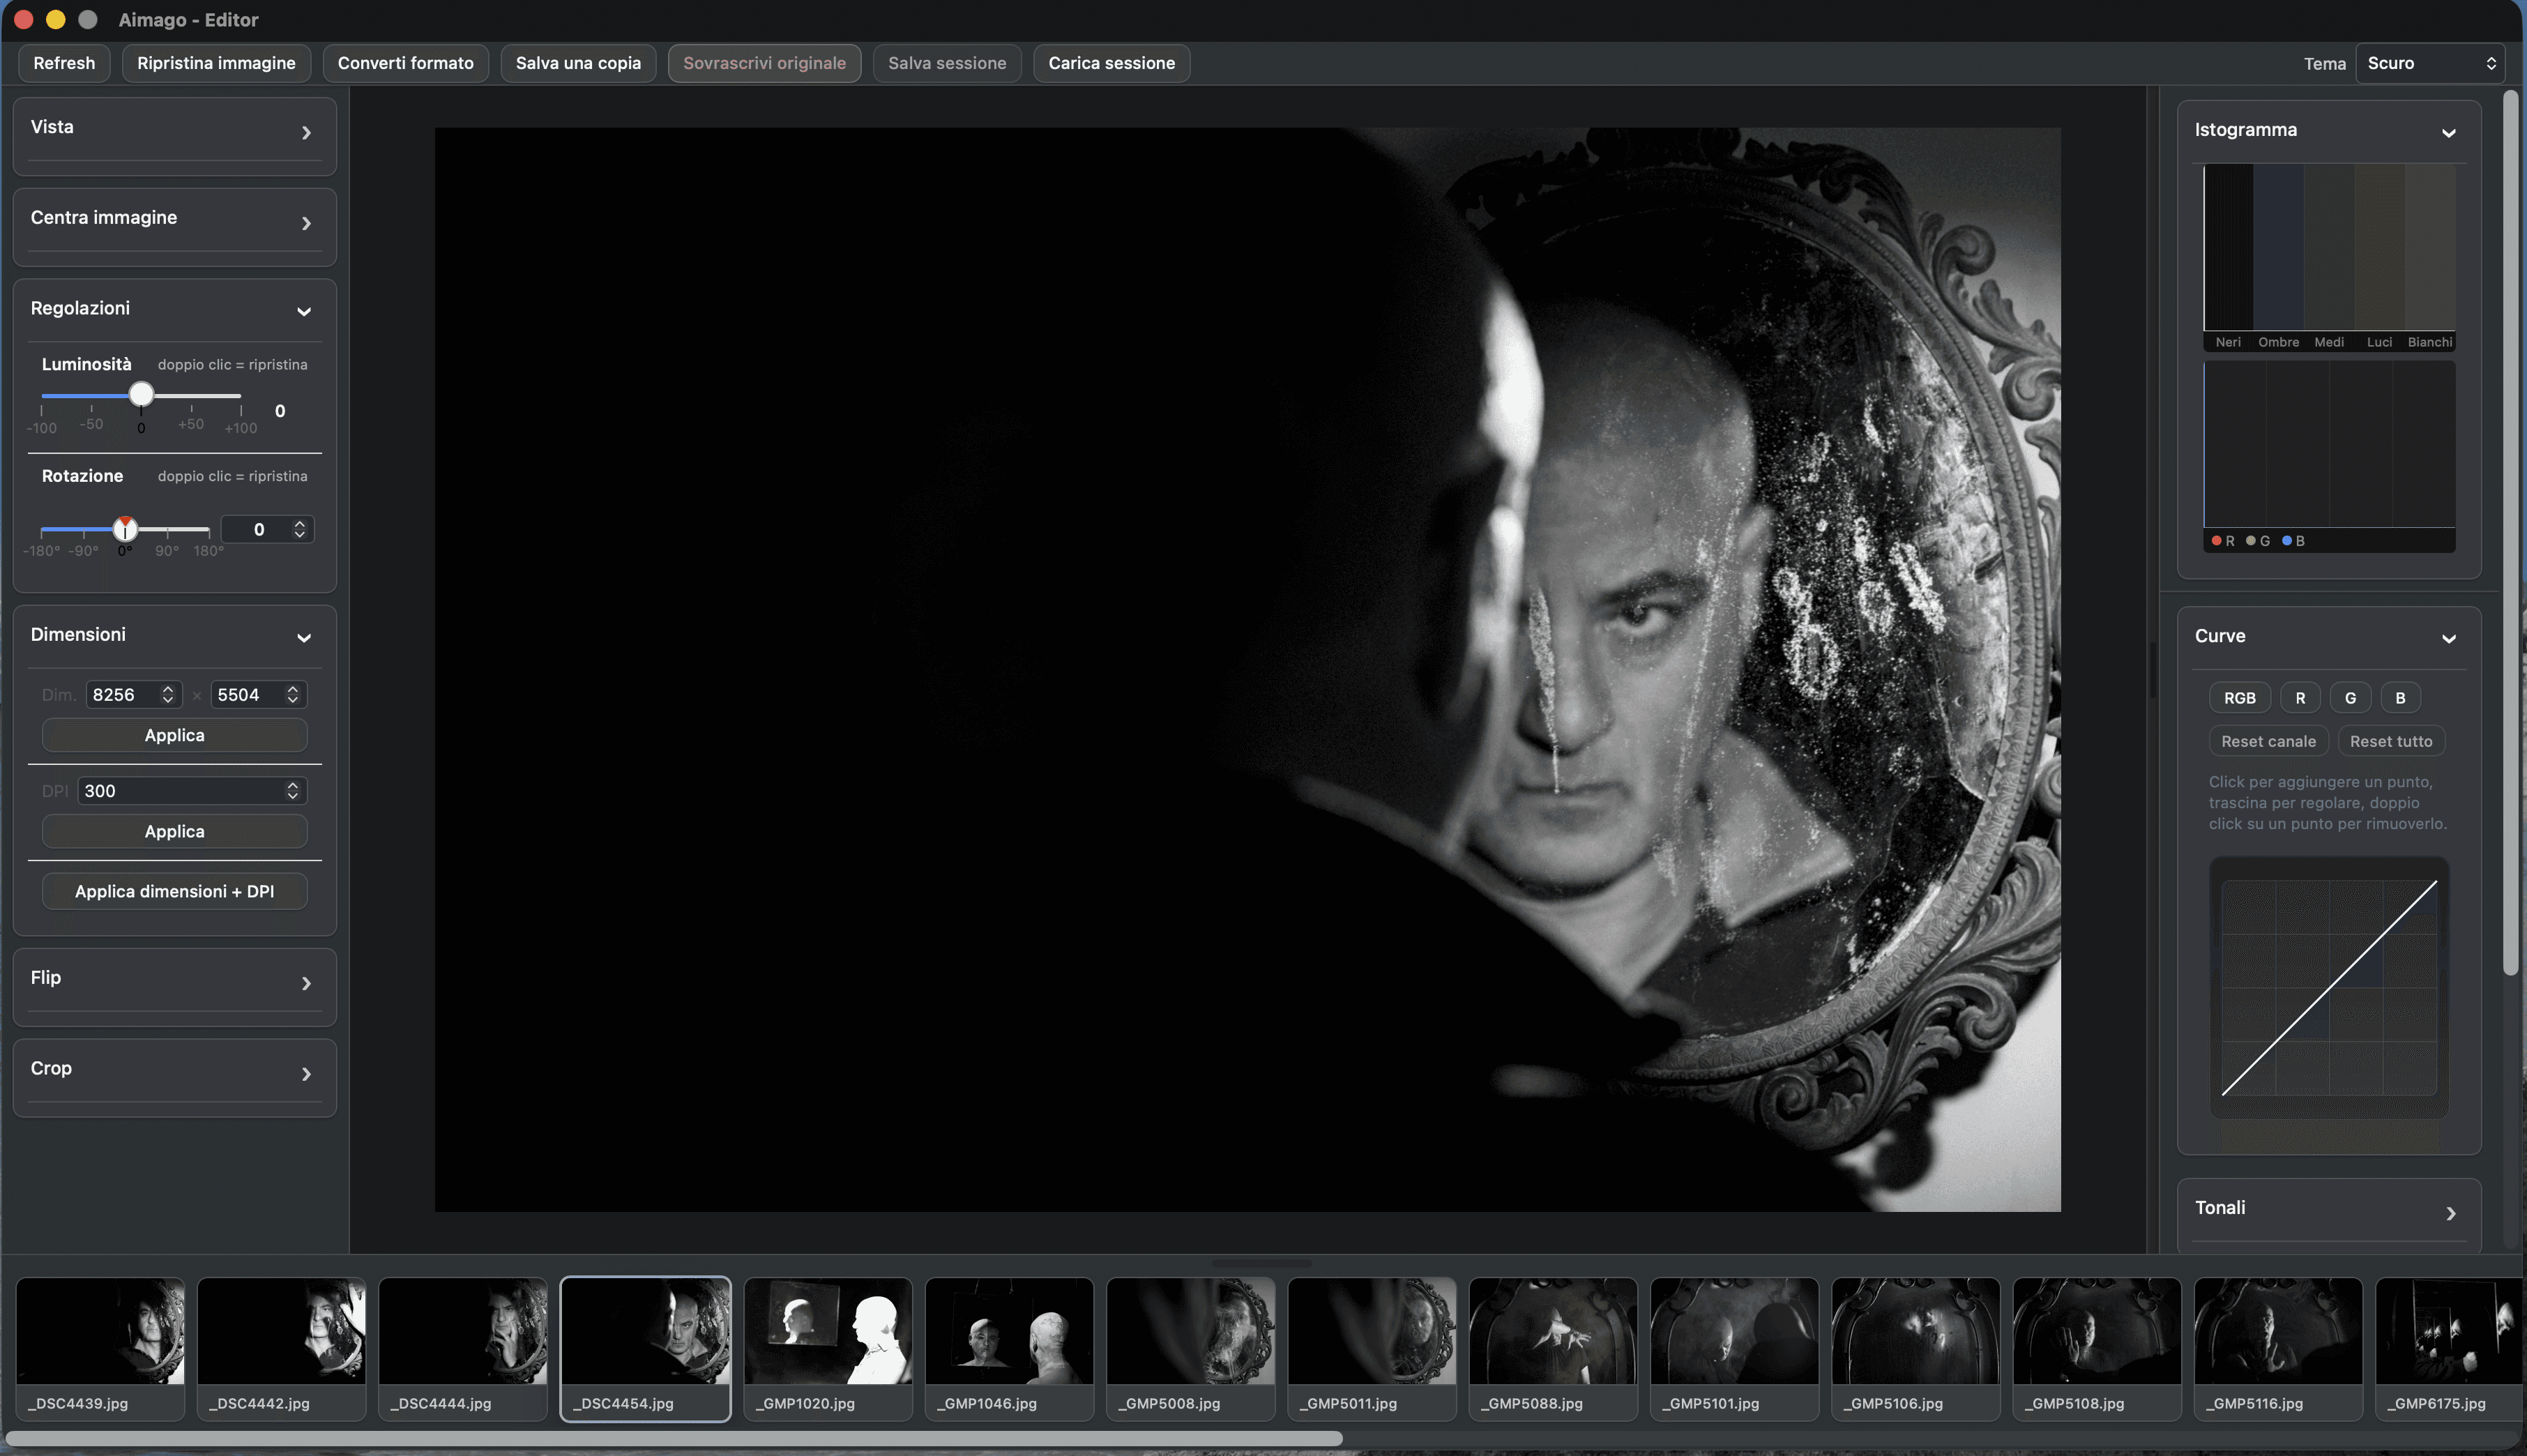
Task: Open thumbnail _GMP5108.jpg
Action: (2097, 1348)
